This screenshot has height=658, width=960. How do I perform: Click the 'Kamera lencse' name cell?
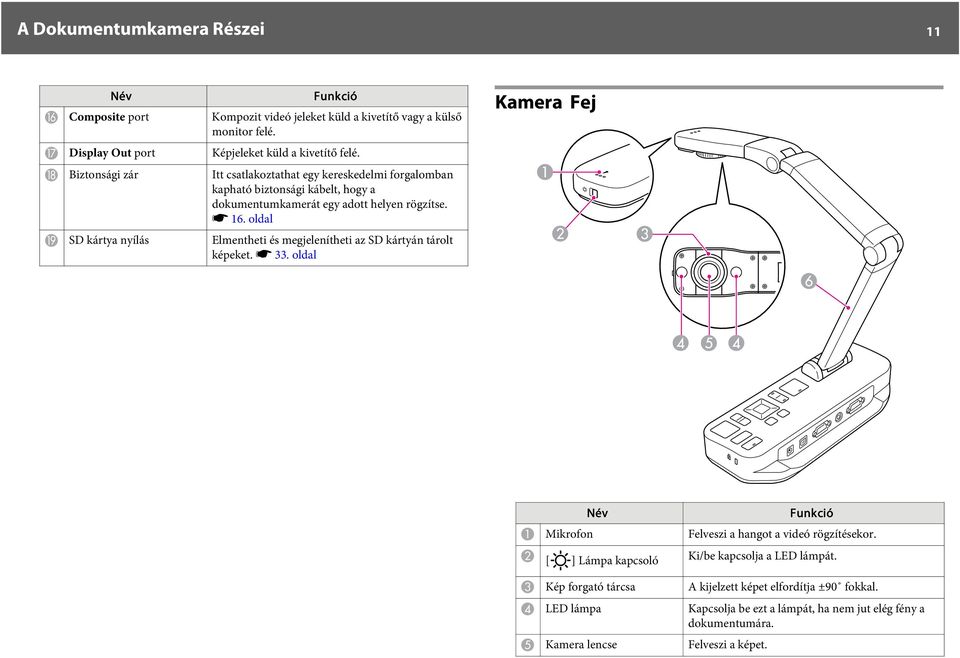(x=611, y=645)
